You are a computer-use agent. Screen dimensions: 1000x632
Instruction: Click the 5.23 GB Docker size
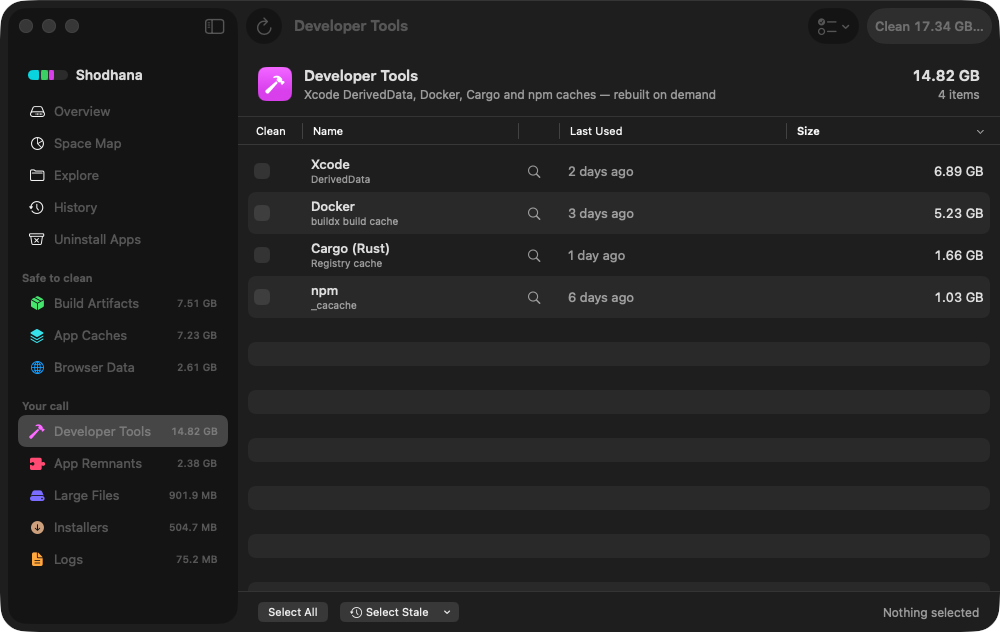pyautogui.click(x=958, y=214)
